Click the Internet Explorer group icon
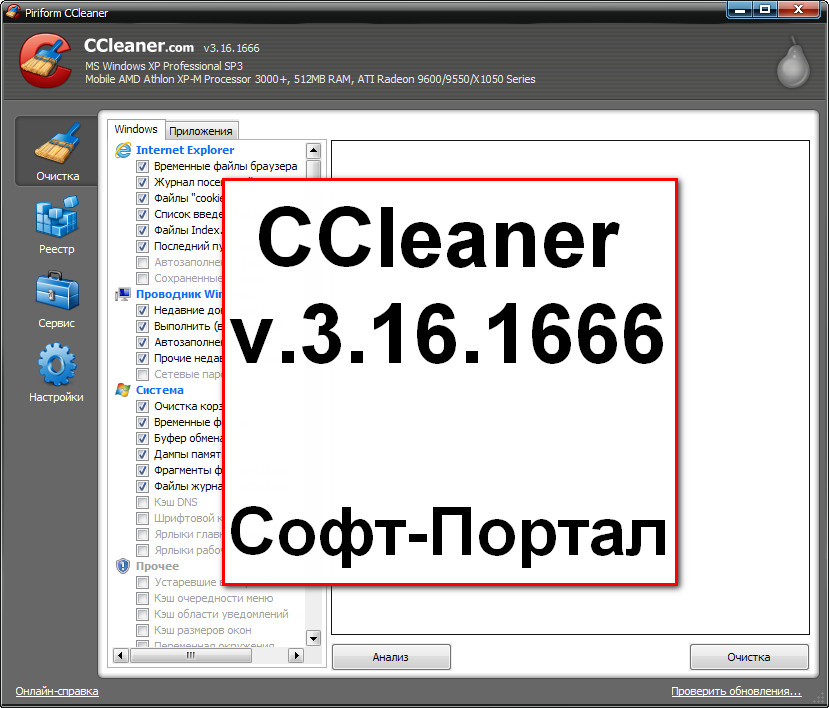The image size is (829, 708). coord(123,150)
